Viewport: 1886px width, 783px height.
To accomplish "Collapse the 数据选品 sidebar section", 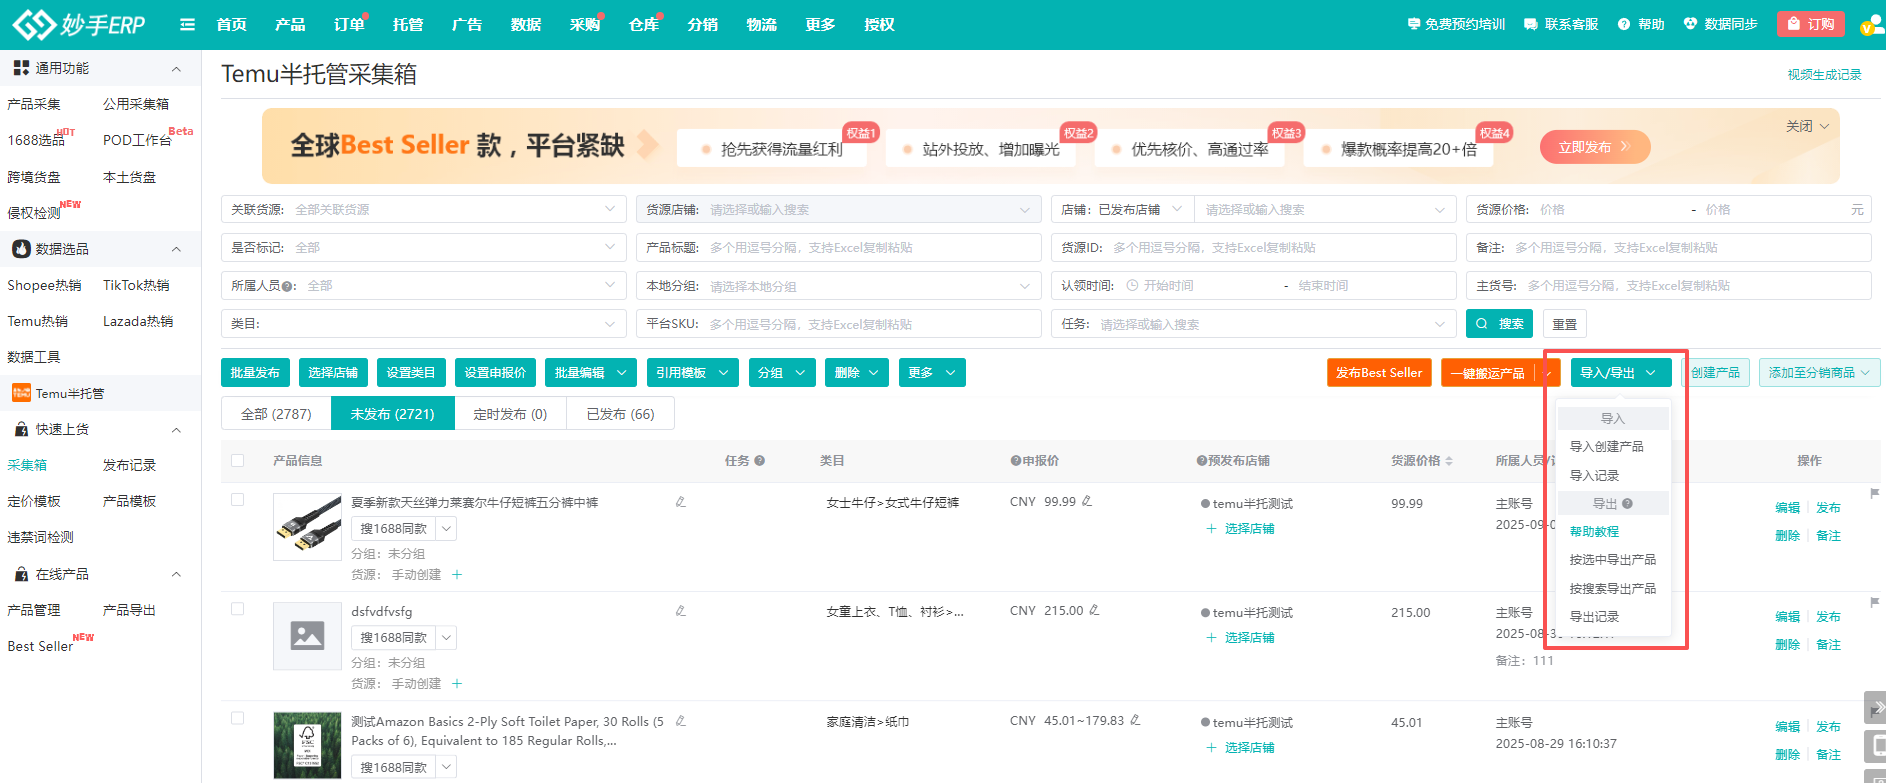I will (176, 249).
